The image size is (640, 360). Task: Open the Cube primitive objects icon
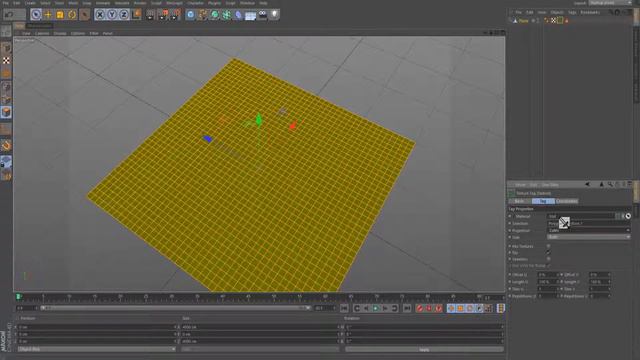coord(190,15)
